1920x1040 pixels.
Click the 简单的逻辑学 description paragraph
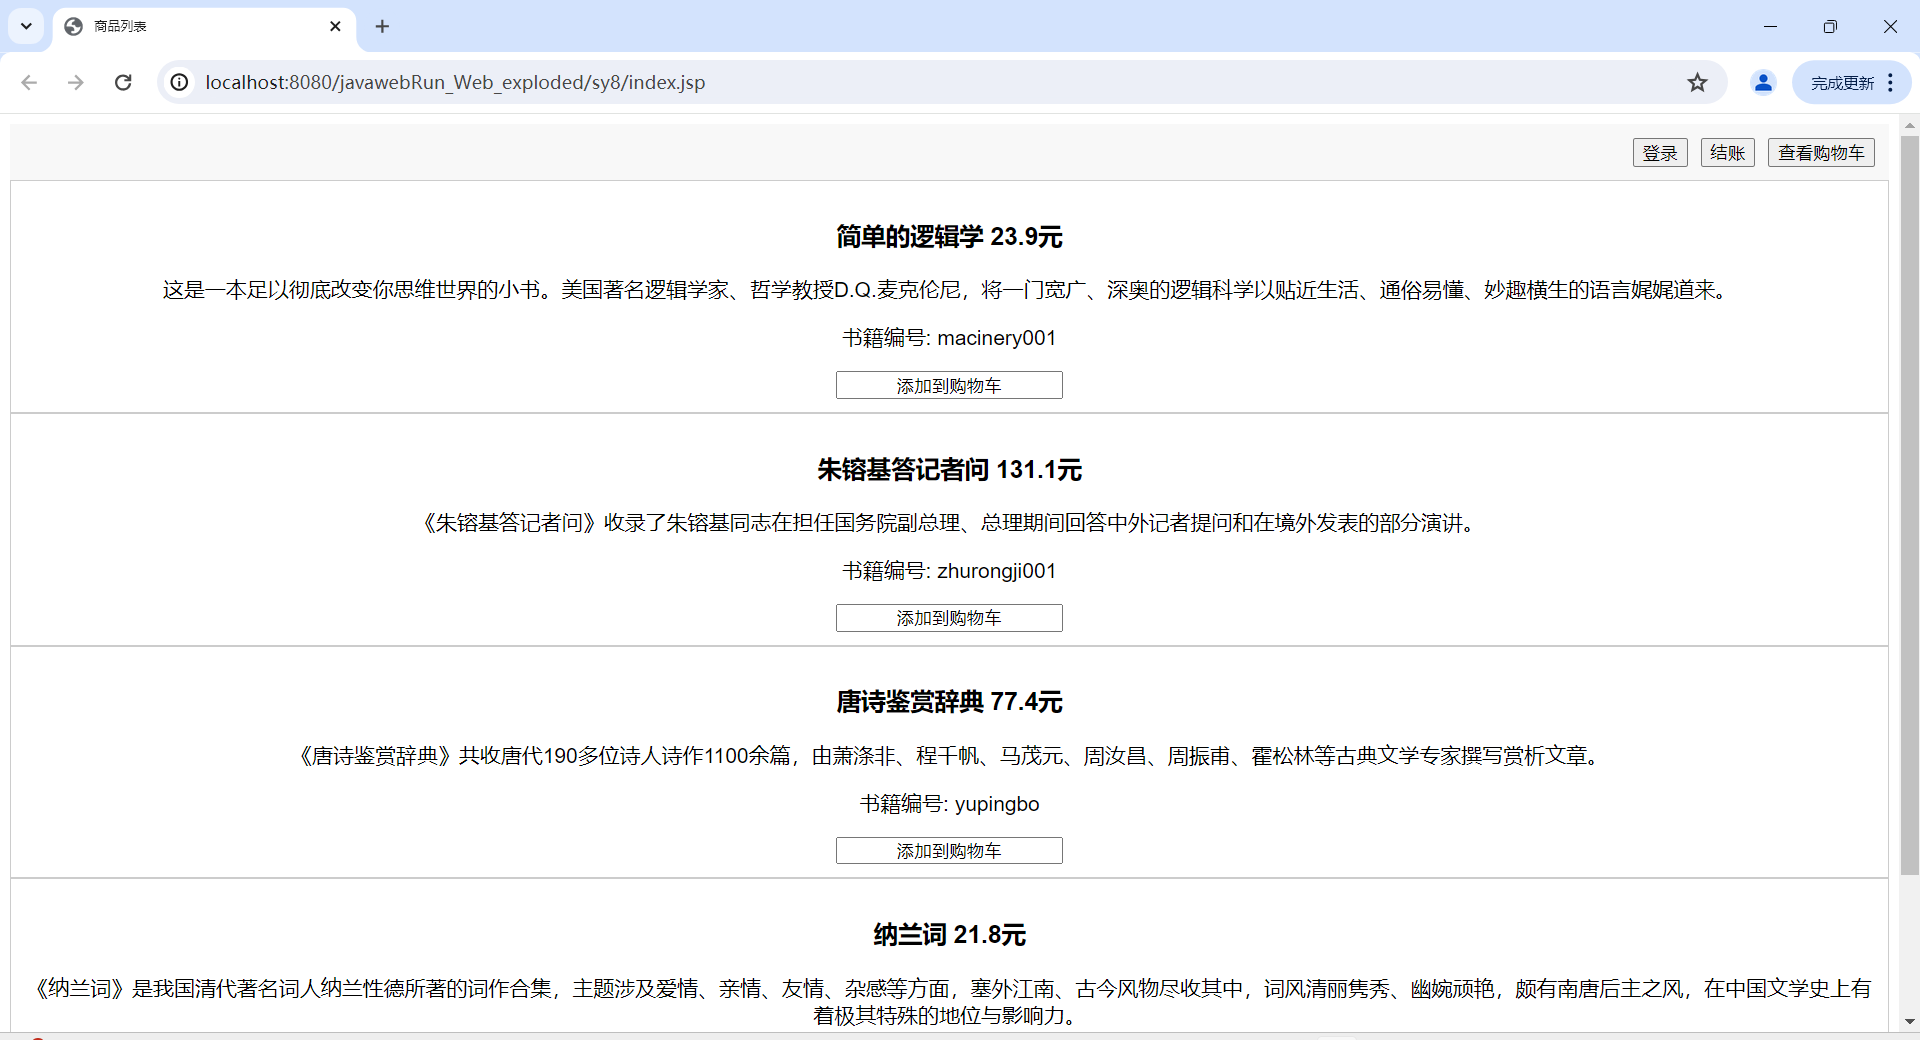pyautogui.click(x=949, y=290)
